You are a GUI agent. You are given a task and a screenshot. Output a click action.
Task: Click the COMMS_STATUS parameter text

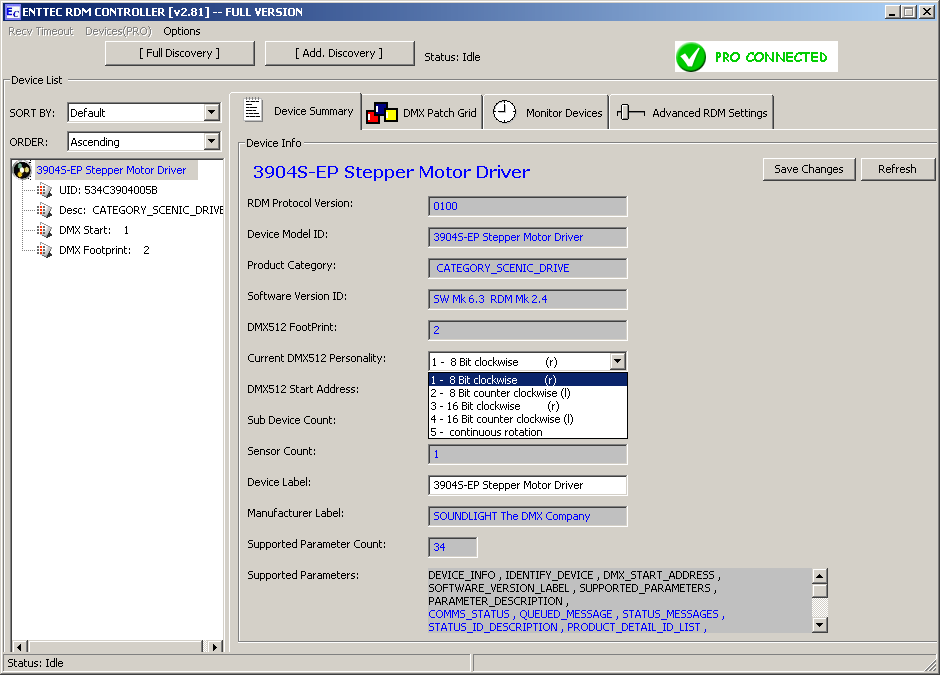click(x=469, y=614)
